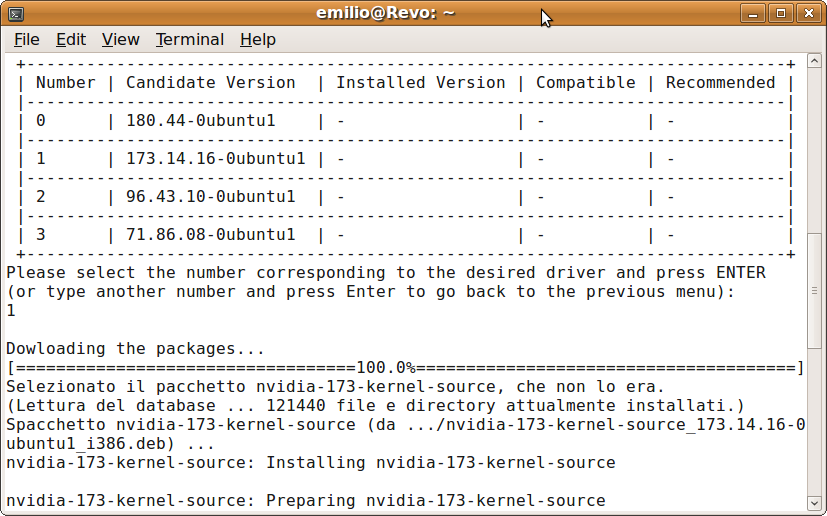Image resolution: width=827 pixels, height=516 pixels.
Task: Click the scrollbar down arrow
Action: coord(814,502)
